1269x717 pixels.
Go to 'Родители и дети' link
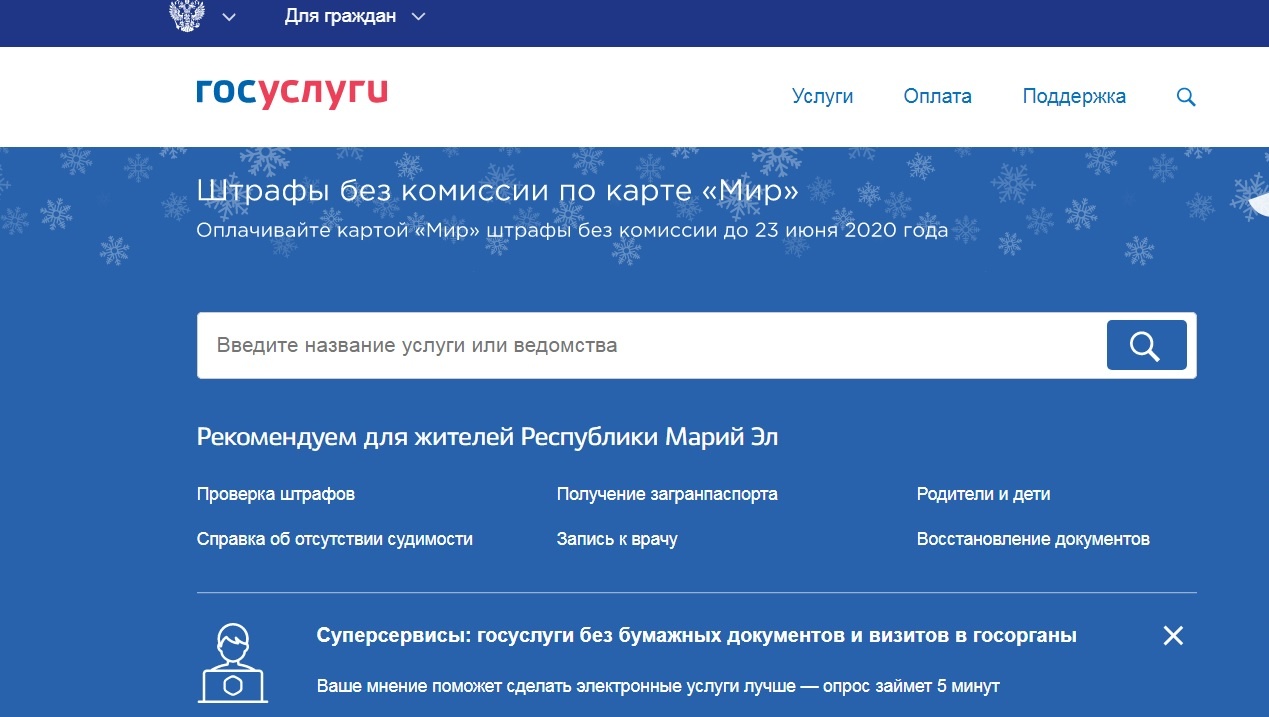(983, 494)
